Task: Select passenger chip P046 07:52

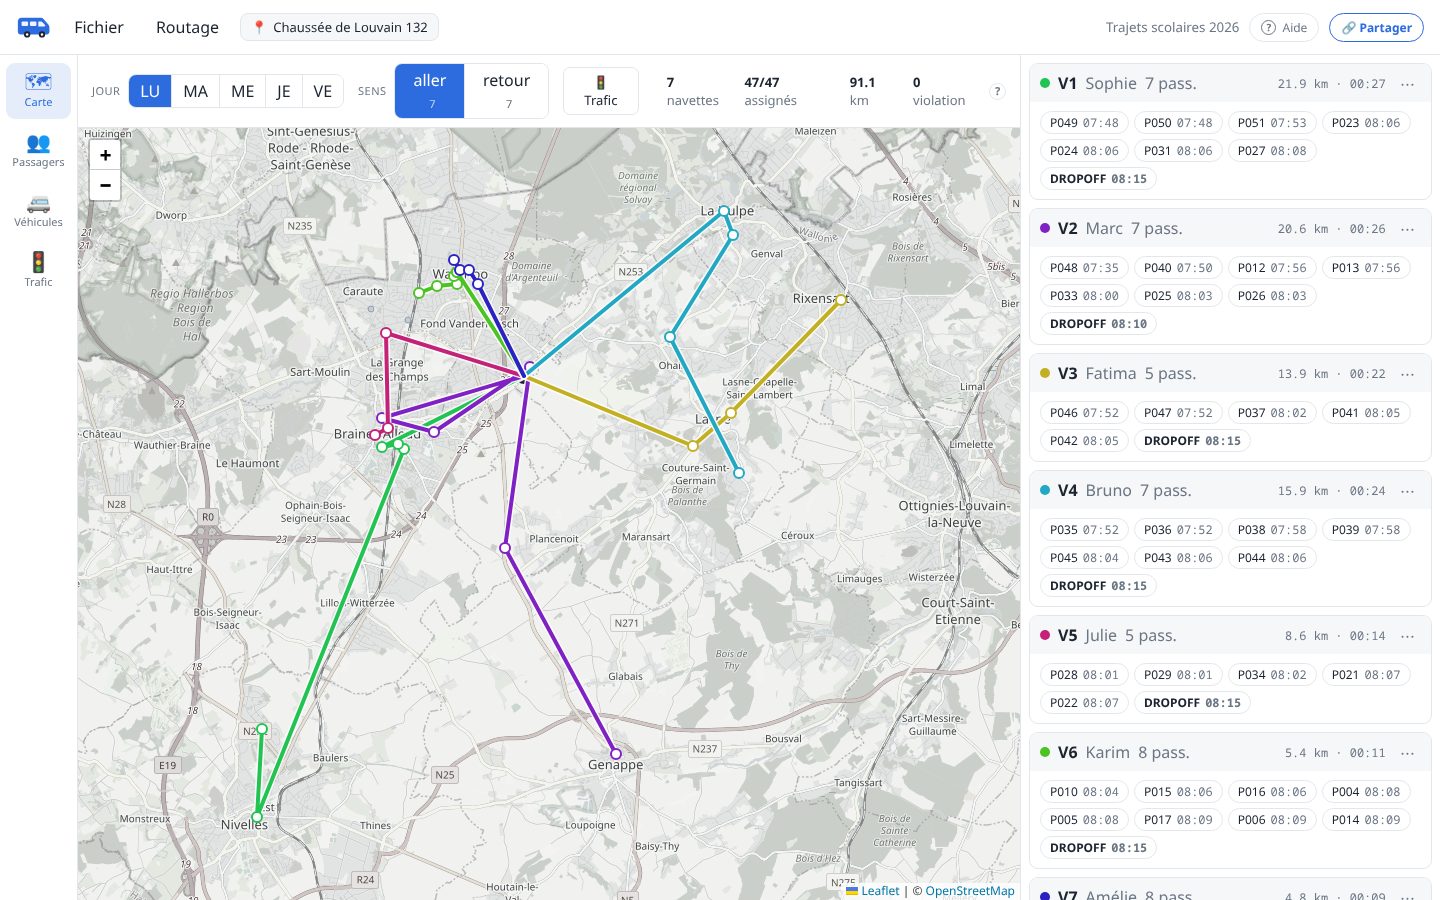Action: (x=1085, y=413)
